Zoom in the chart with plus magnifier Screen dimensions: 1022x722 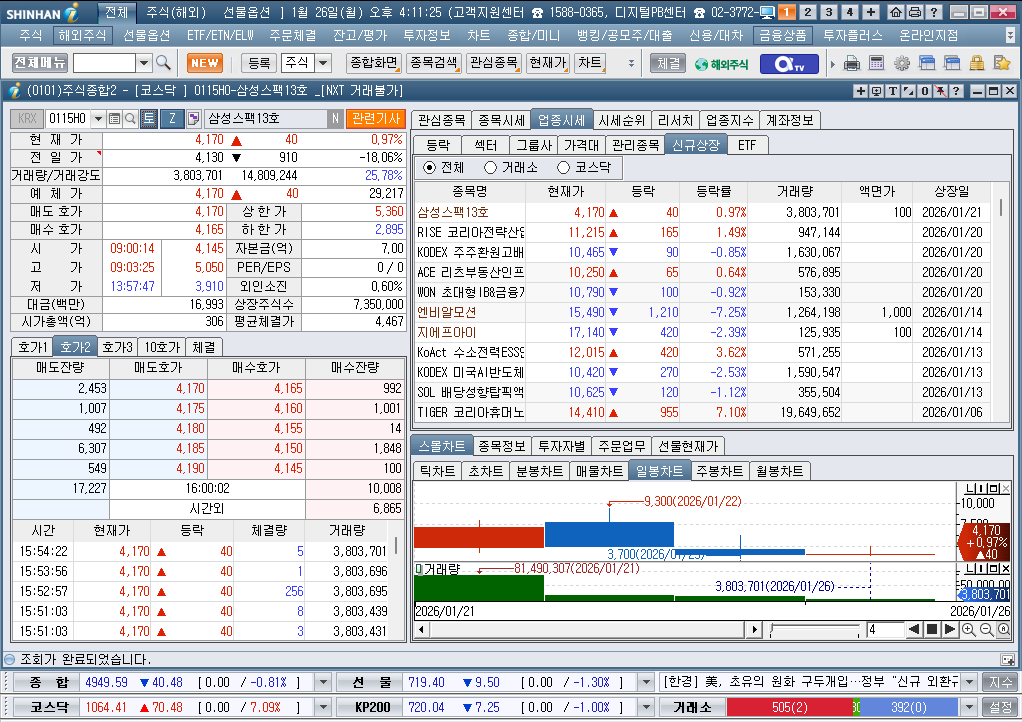coord(969,629)
